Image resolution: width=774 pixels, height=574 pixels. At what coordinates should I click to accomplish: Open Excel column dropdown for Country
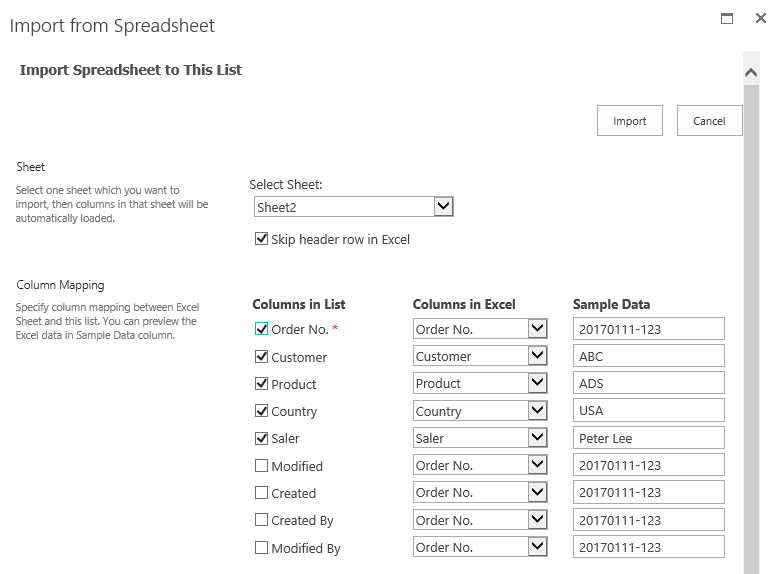click(538, 411)
